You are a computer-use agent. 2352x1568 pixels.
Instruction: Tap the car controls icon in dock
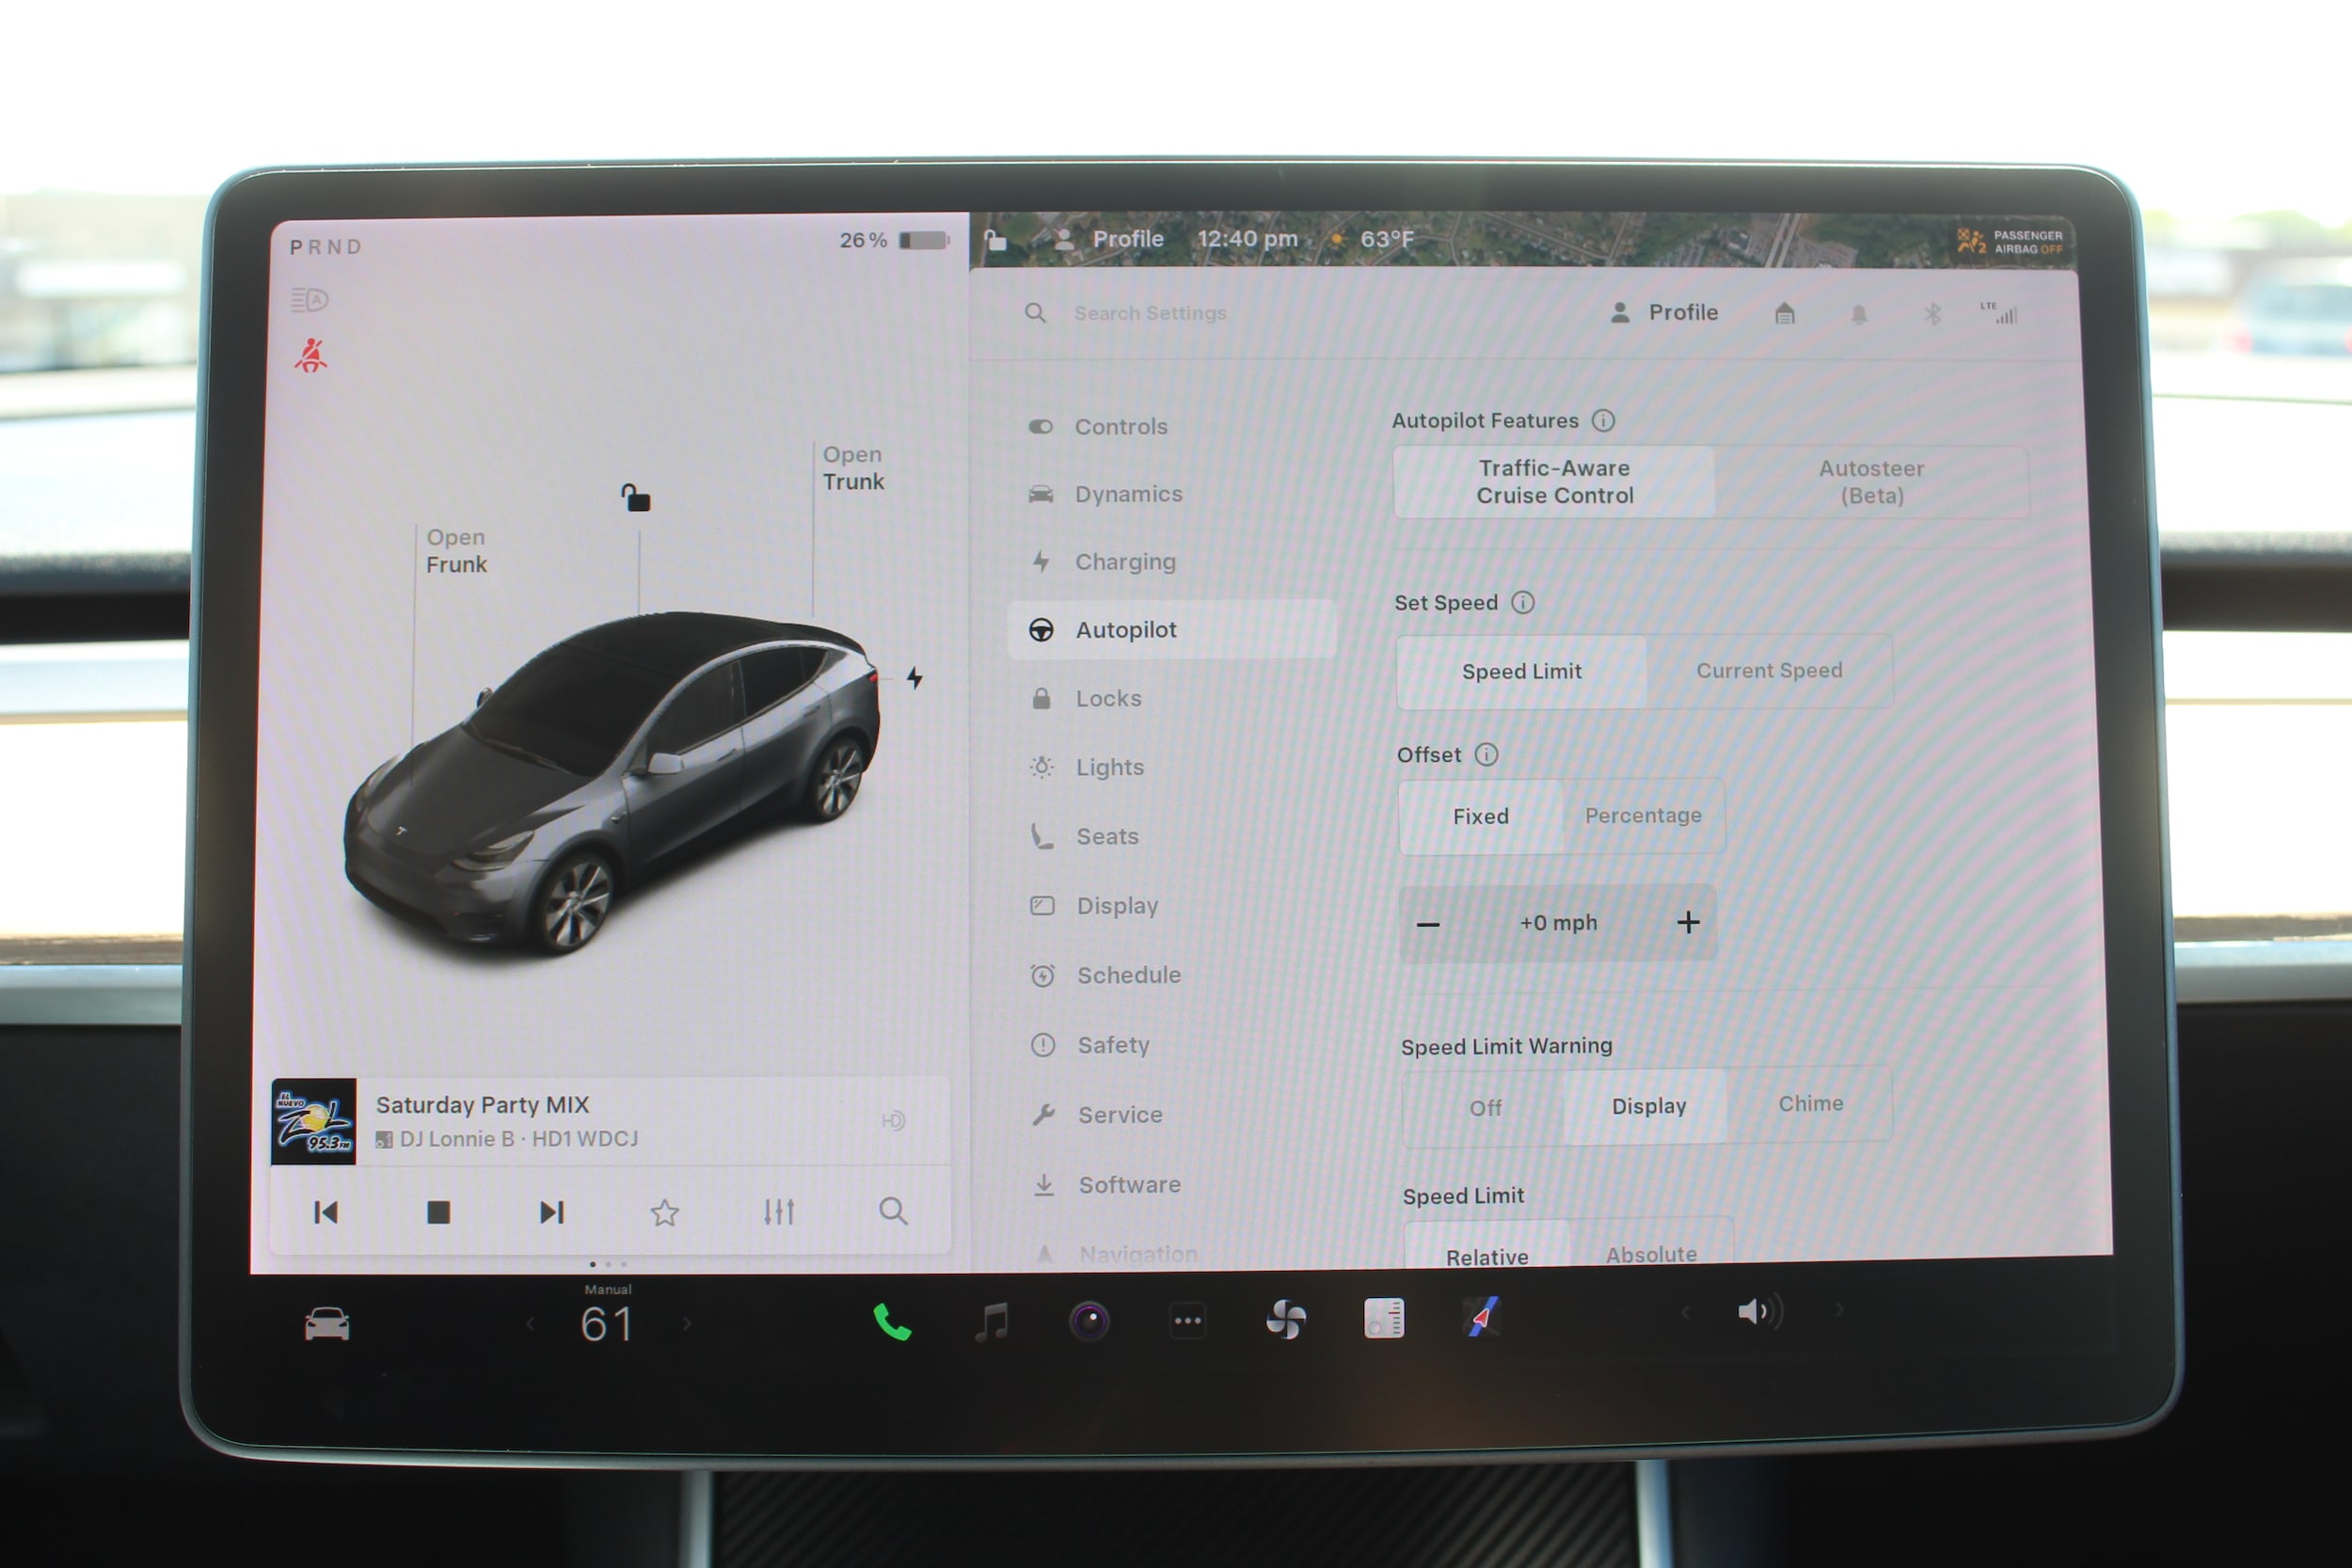[327, 1325]
